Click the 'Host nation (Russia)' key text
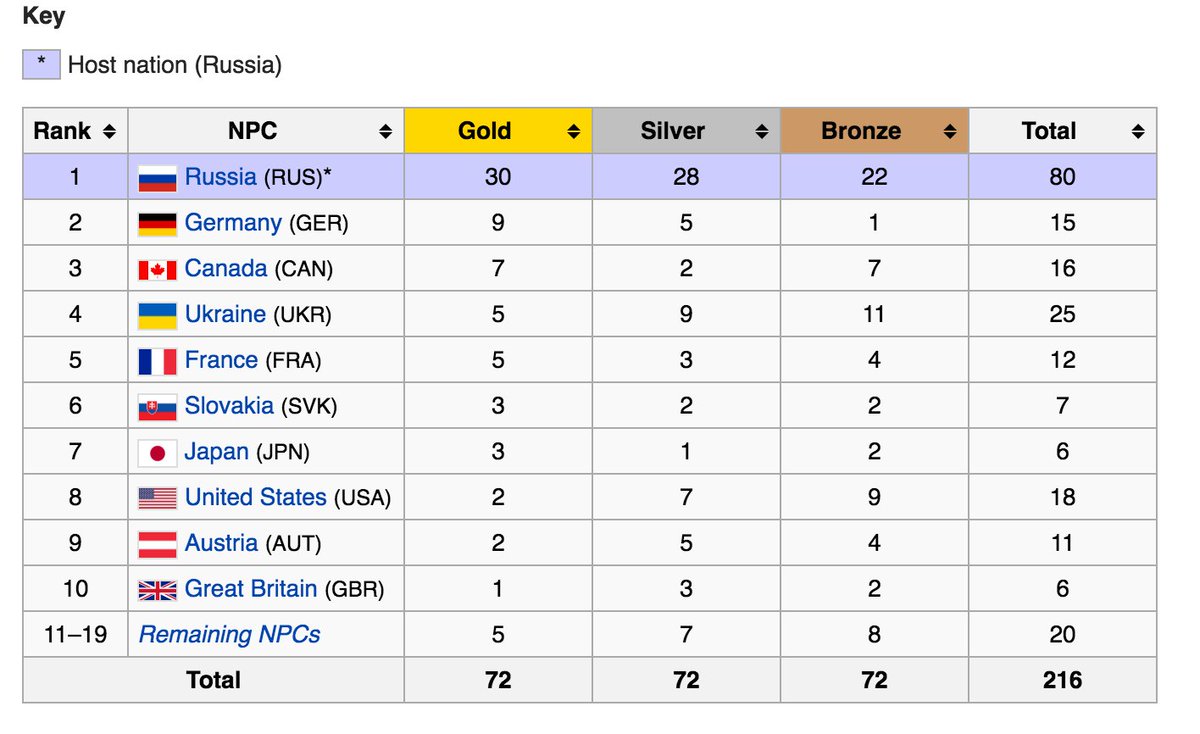1200x734 pixels. coord(175,66)
